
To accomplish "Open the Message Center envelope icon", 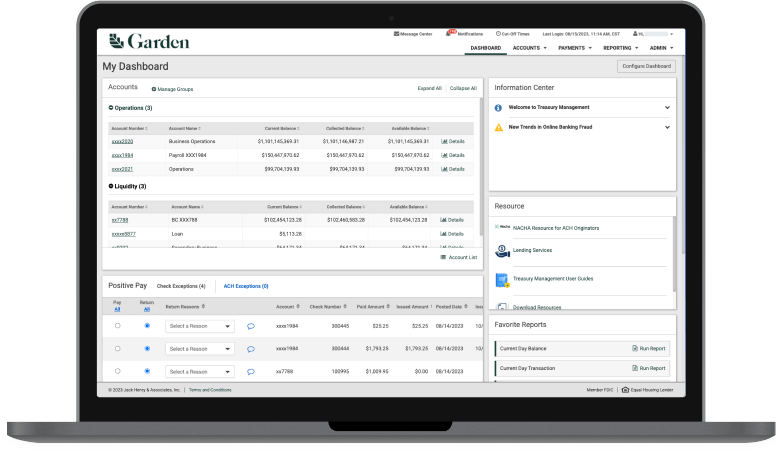I will 396,33.
